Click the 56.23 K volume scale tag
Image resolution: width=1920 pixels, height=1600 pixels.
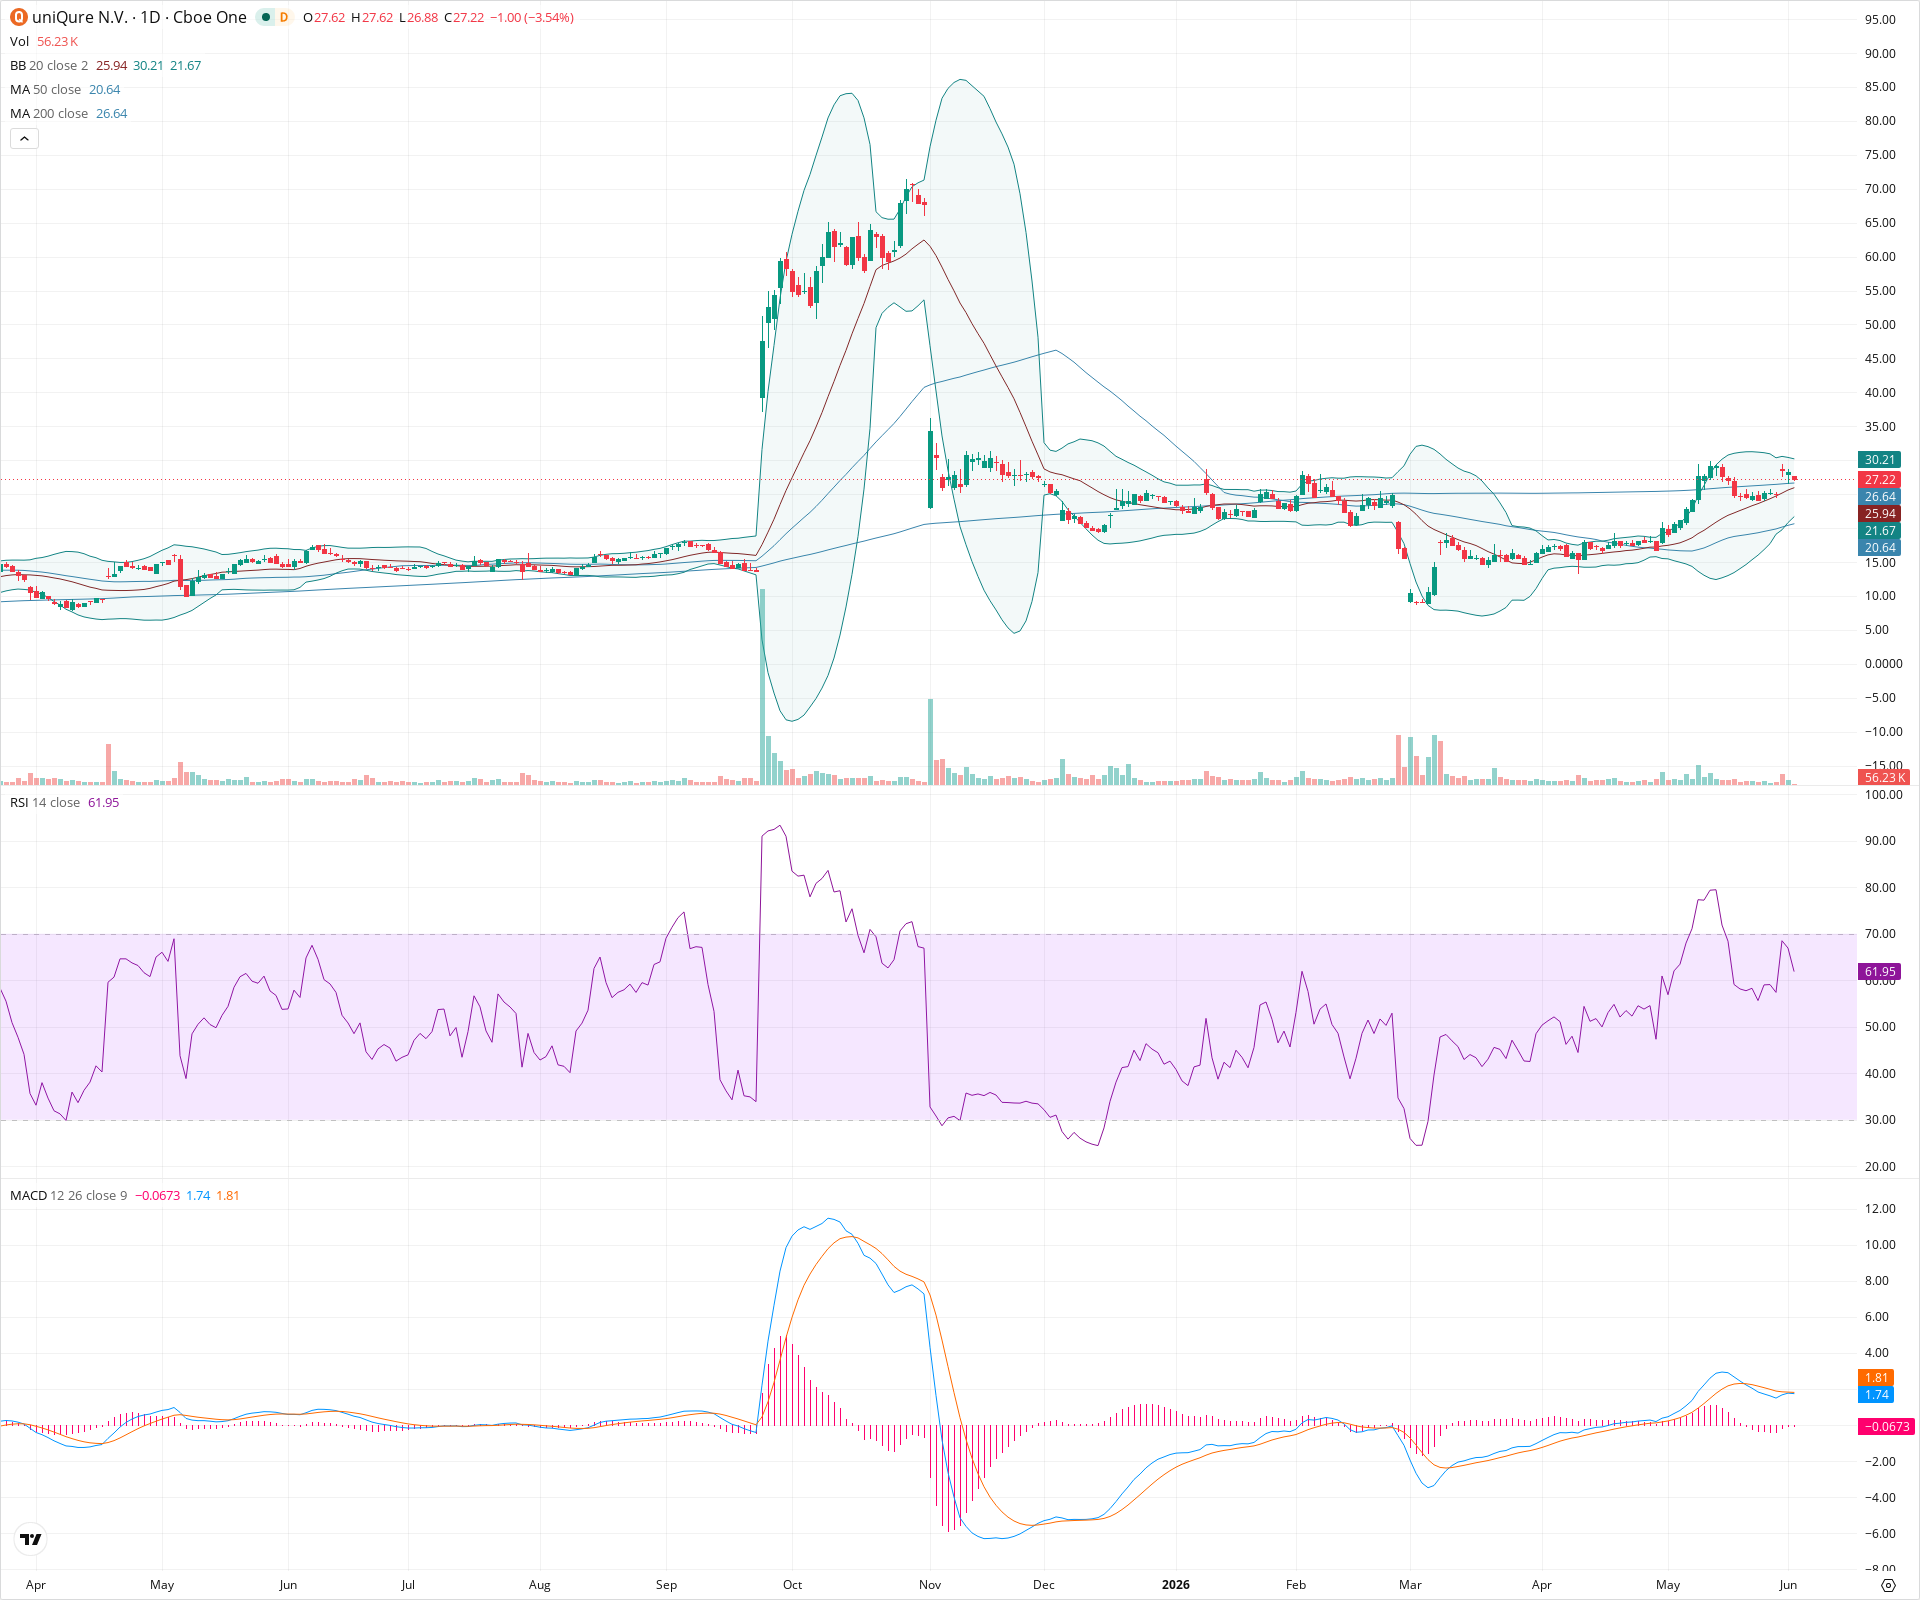[x=1884, y=777]
